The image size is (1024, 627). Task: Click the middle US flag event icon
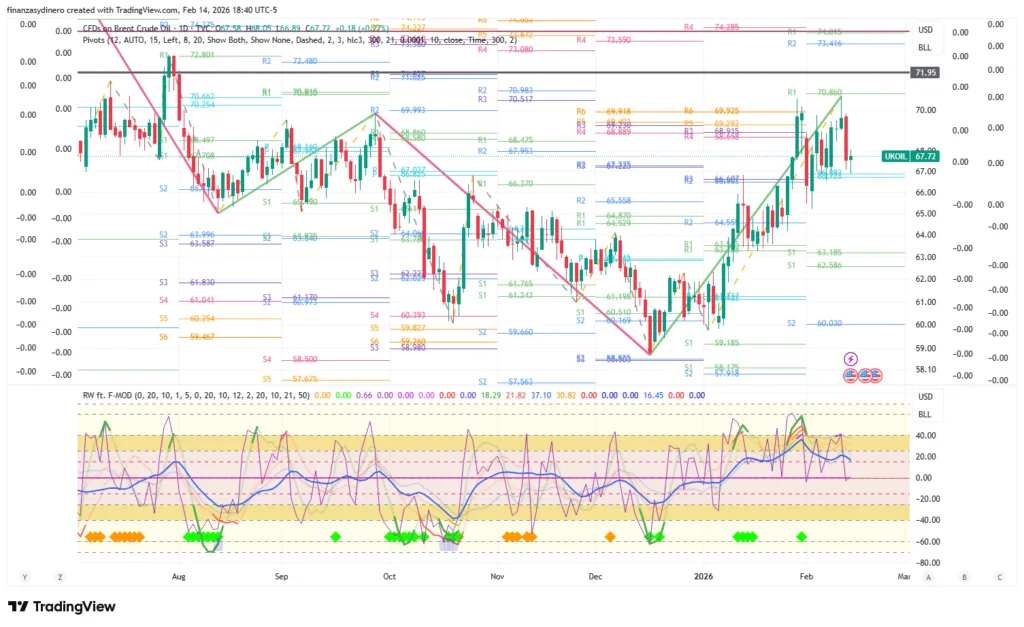[x=863, y=375]
